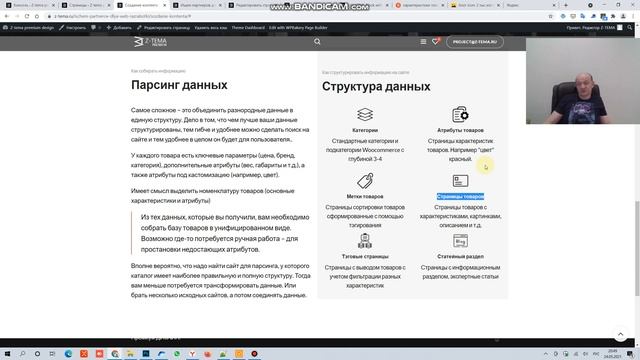
Task: Click the Метки товаров heading text
Action: 365,196
